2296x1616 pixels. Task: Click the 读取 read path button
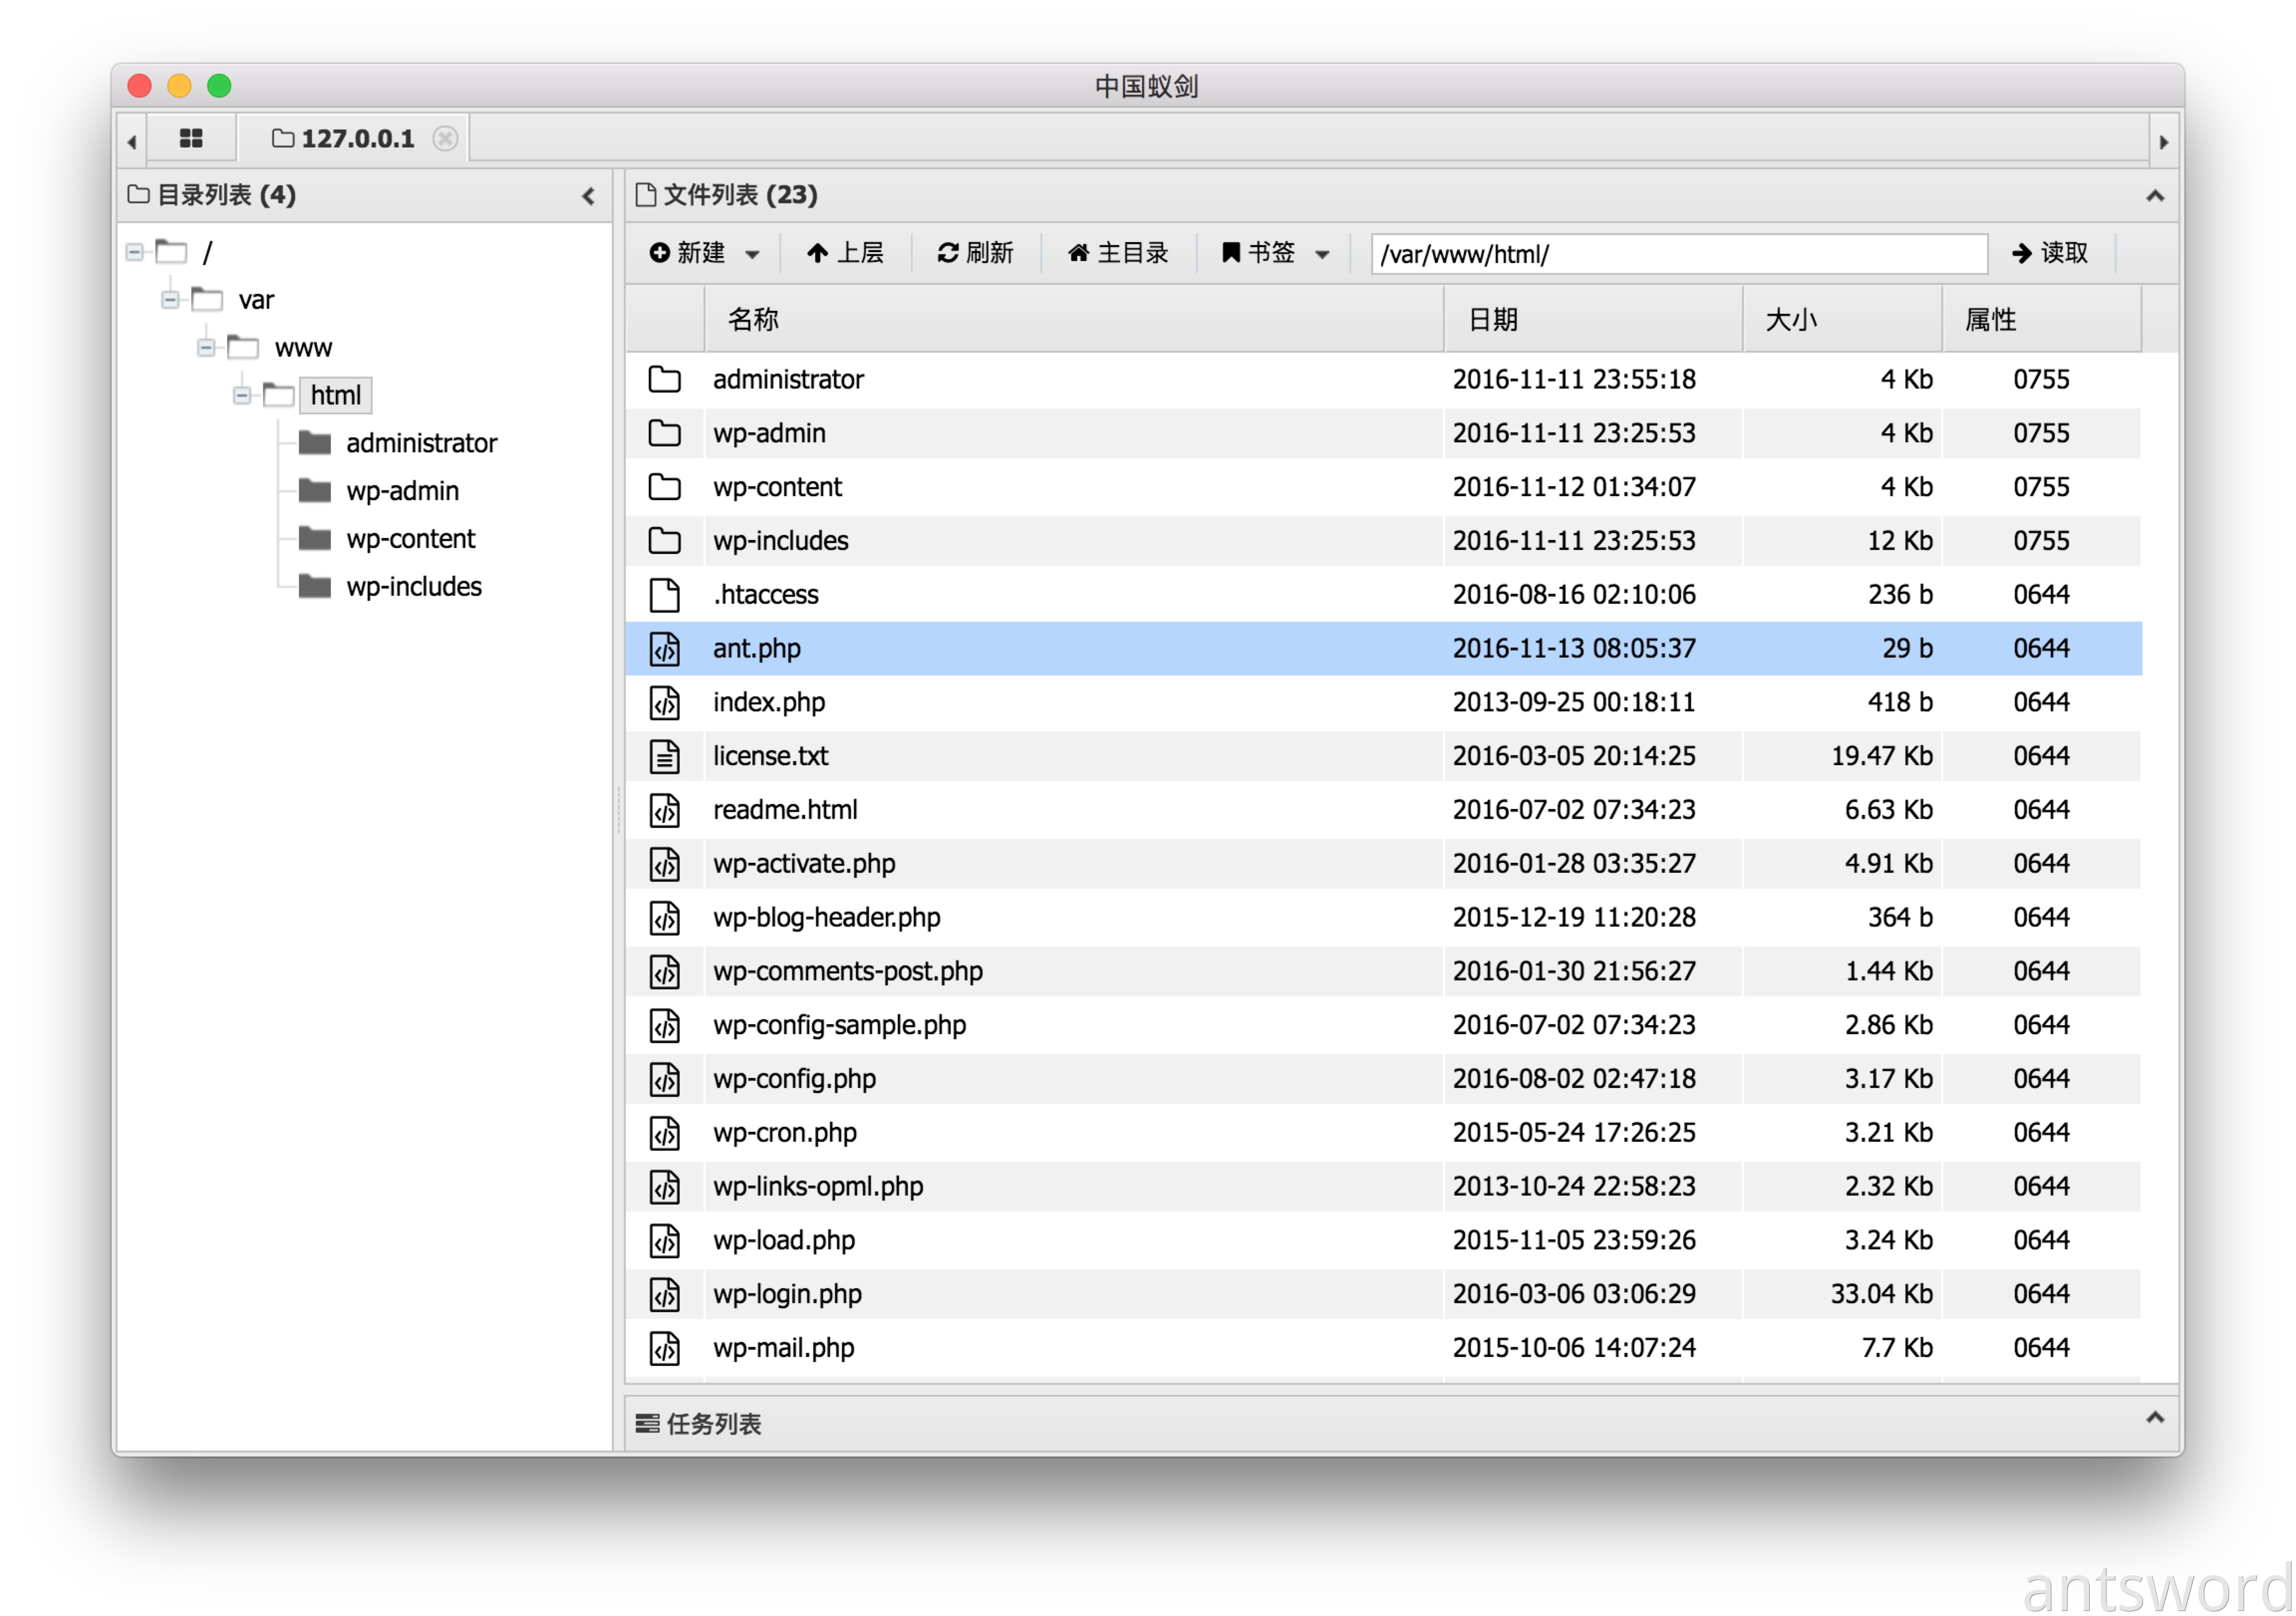pyautogui.click(x=2049, y=253)
